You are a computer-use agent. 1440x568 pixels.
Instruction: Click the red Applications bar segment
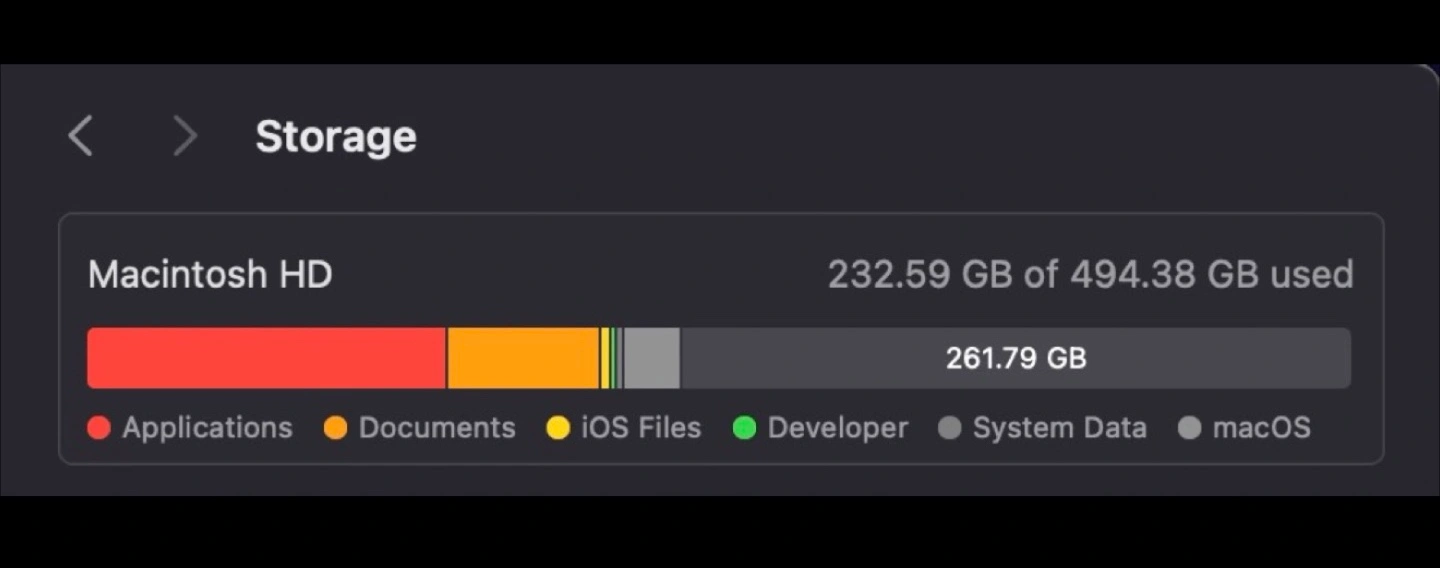pyautogui.click(x=266, y=358)
